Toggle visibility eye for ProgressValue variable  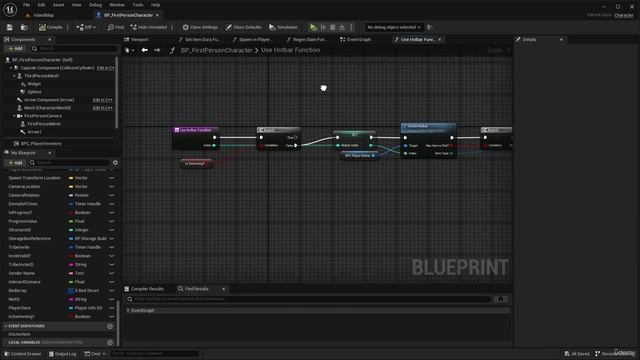[111, 221]
